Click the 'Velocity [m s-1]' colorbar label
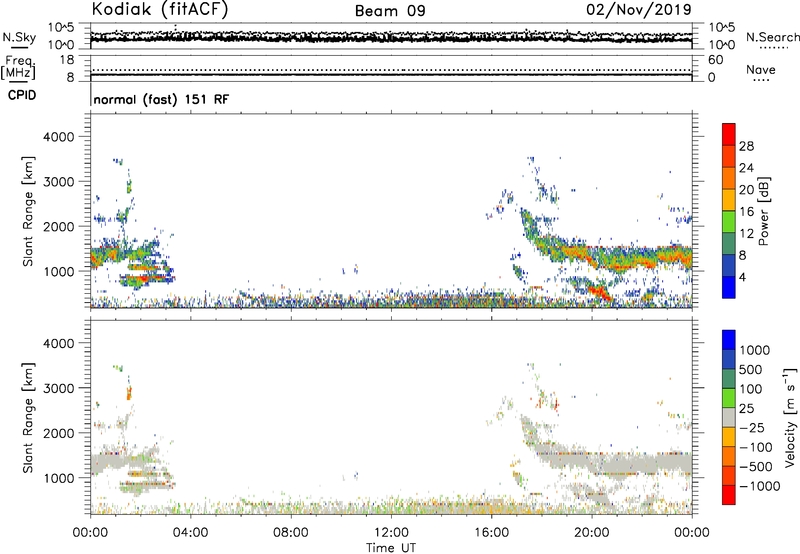This screenshot has height=554, width=800. [790, 417]
